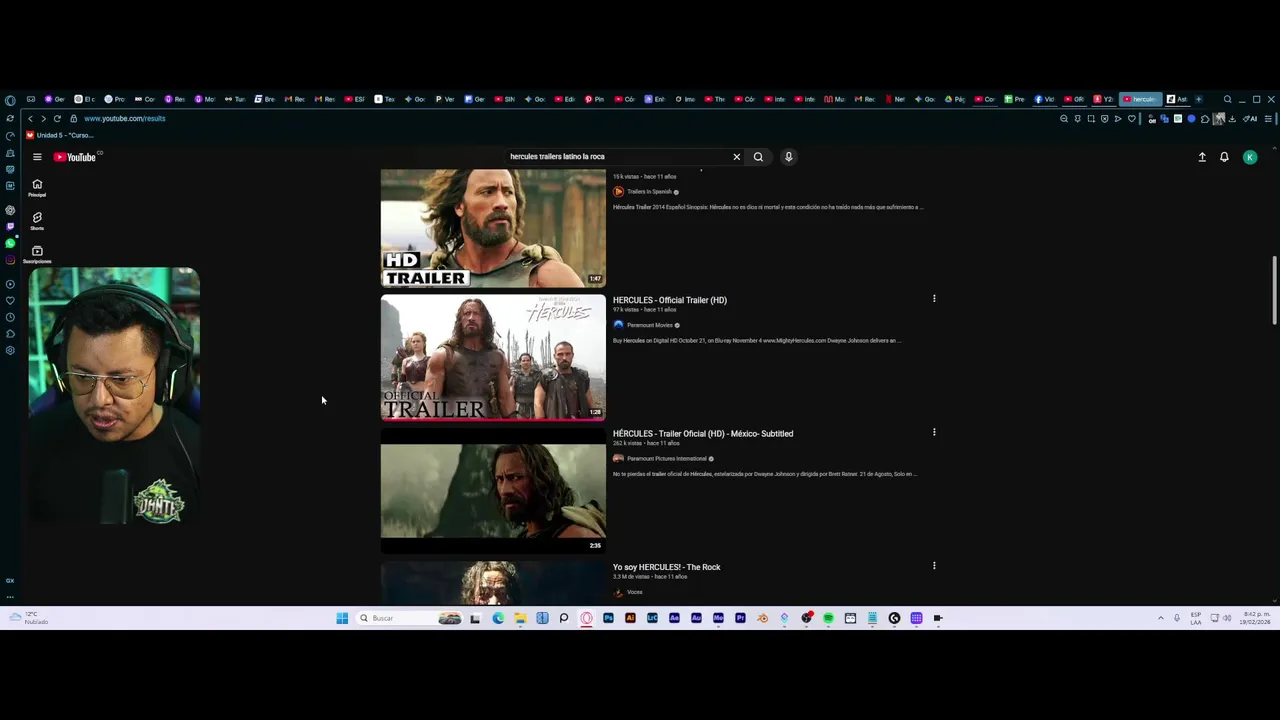Visit Paramount Pictures International channel
The image size is (1280, 720).
pos(666,459)
